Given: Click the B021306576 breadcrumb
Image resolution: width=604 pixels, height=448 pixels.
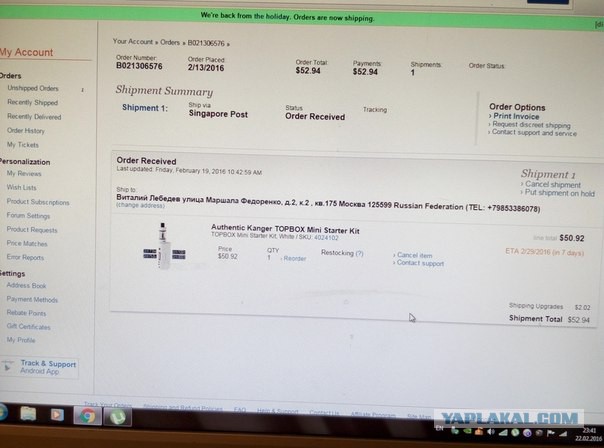Looking at the screenshot, I should [206, 43].
